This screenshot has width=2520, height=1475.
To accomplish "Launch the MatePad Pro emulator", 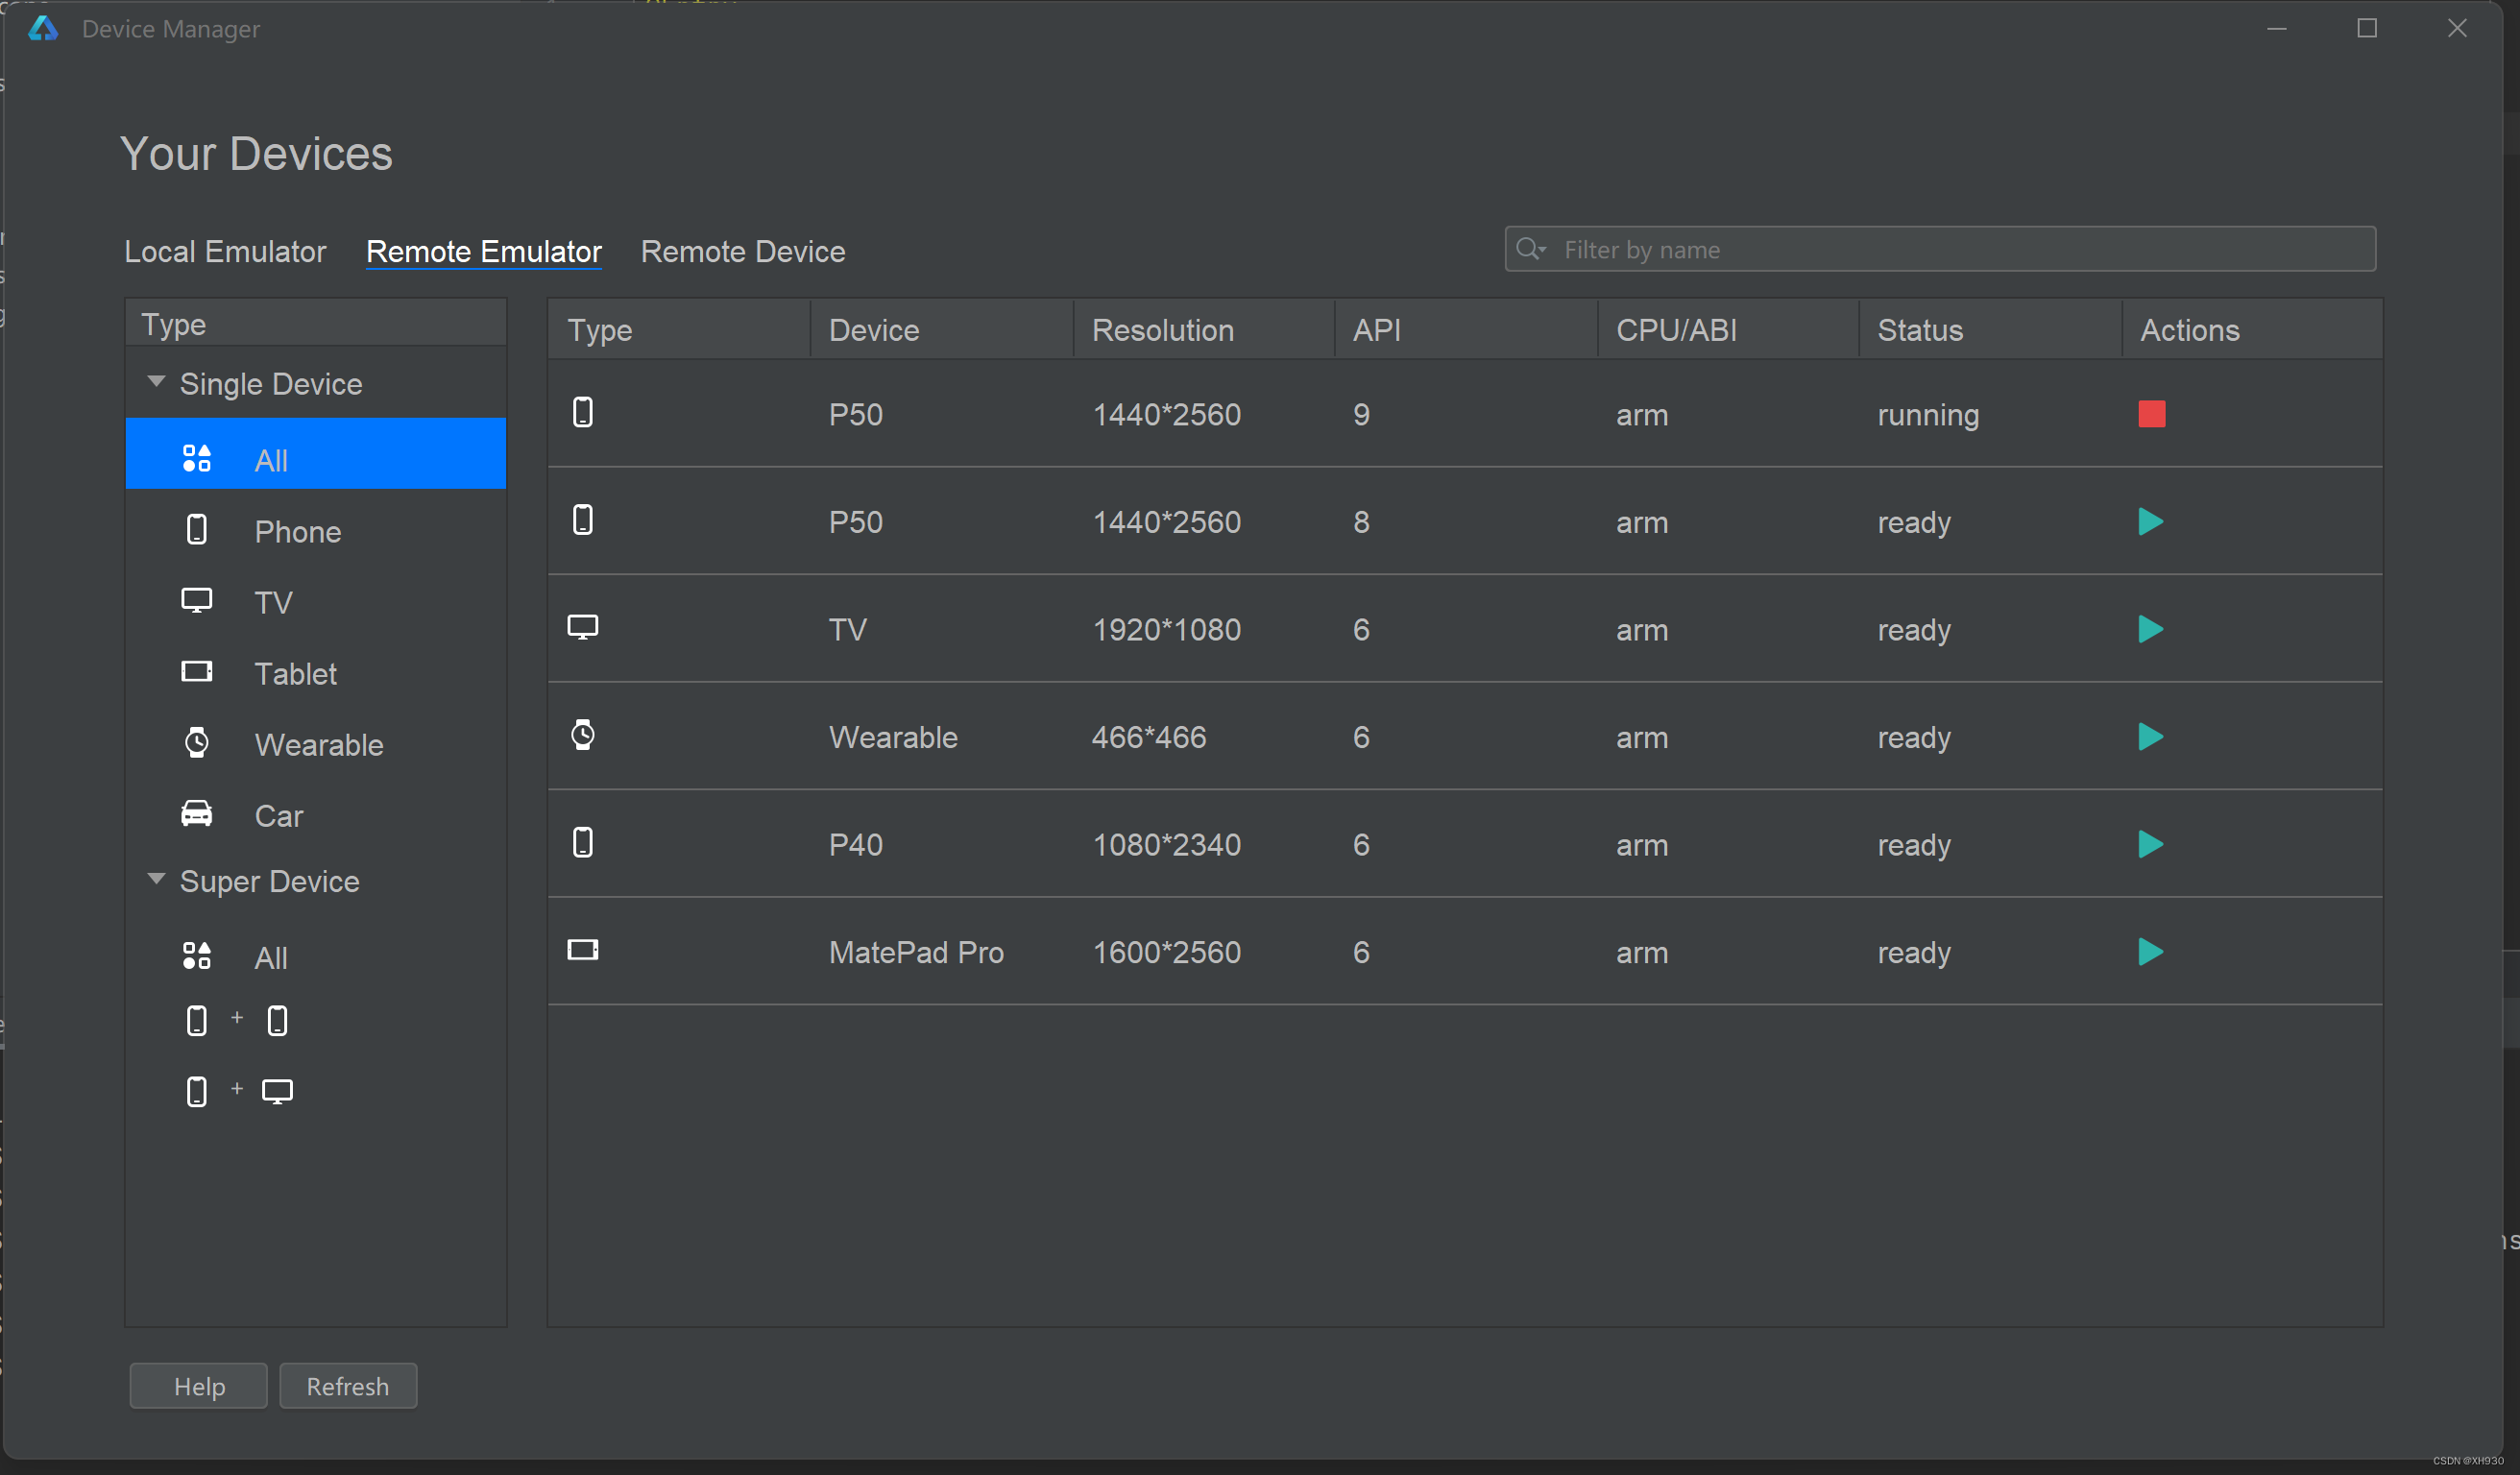I will [2150, 952].
